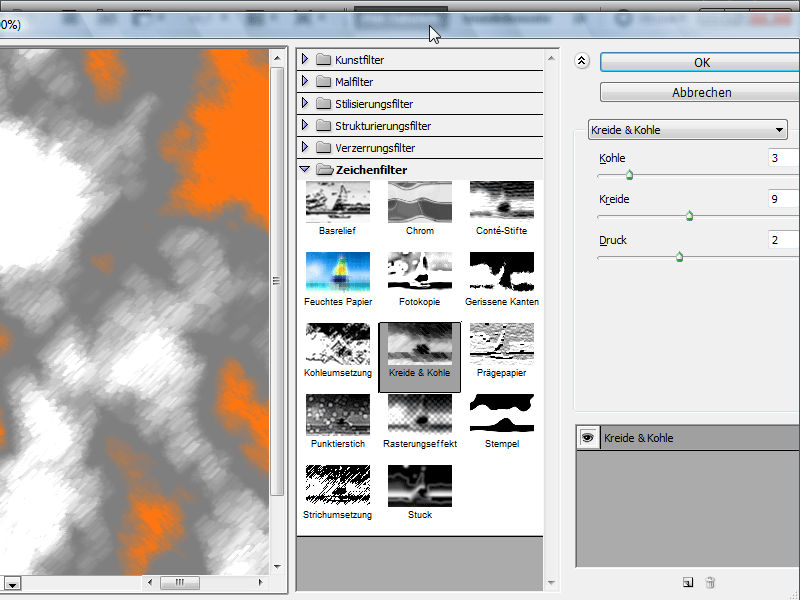Click preview horizontal scrollbar left arrow

(x=149, y=582)
